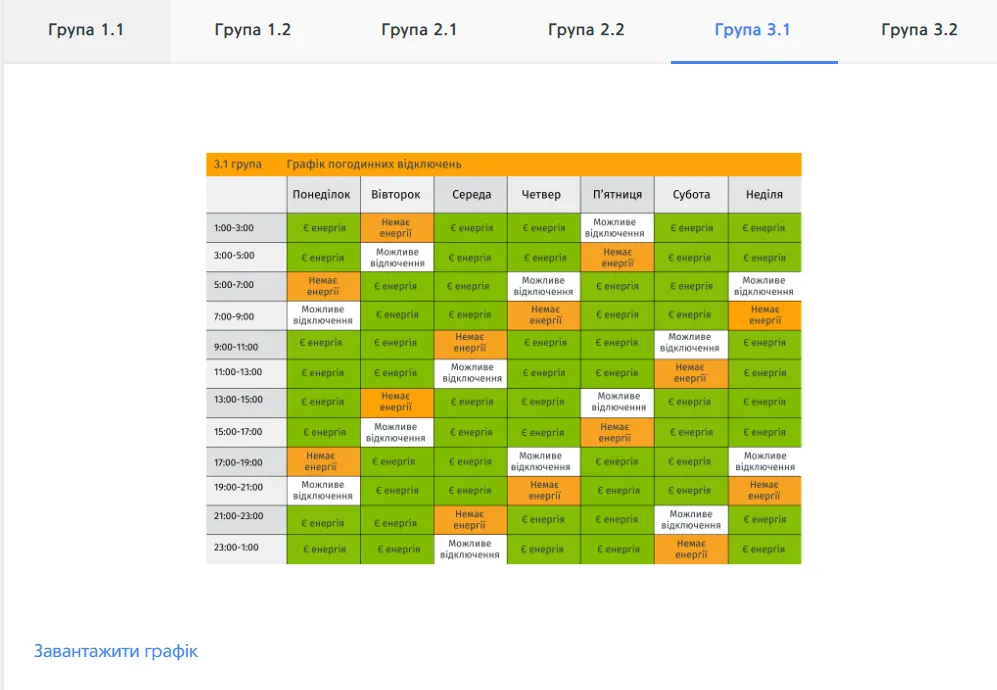The image size is (997, 690).
Task: Select the П'ятниця column header
Action: pyautogui.click(x=617, y=195)
